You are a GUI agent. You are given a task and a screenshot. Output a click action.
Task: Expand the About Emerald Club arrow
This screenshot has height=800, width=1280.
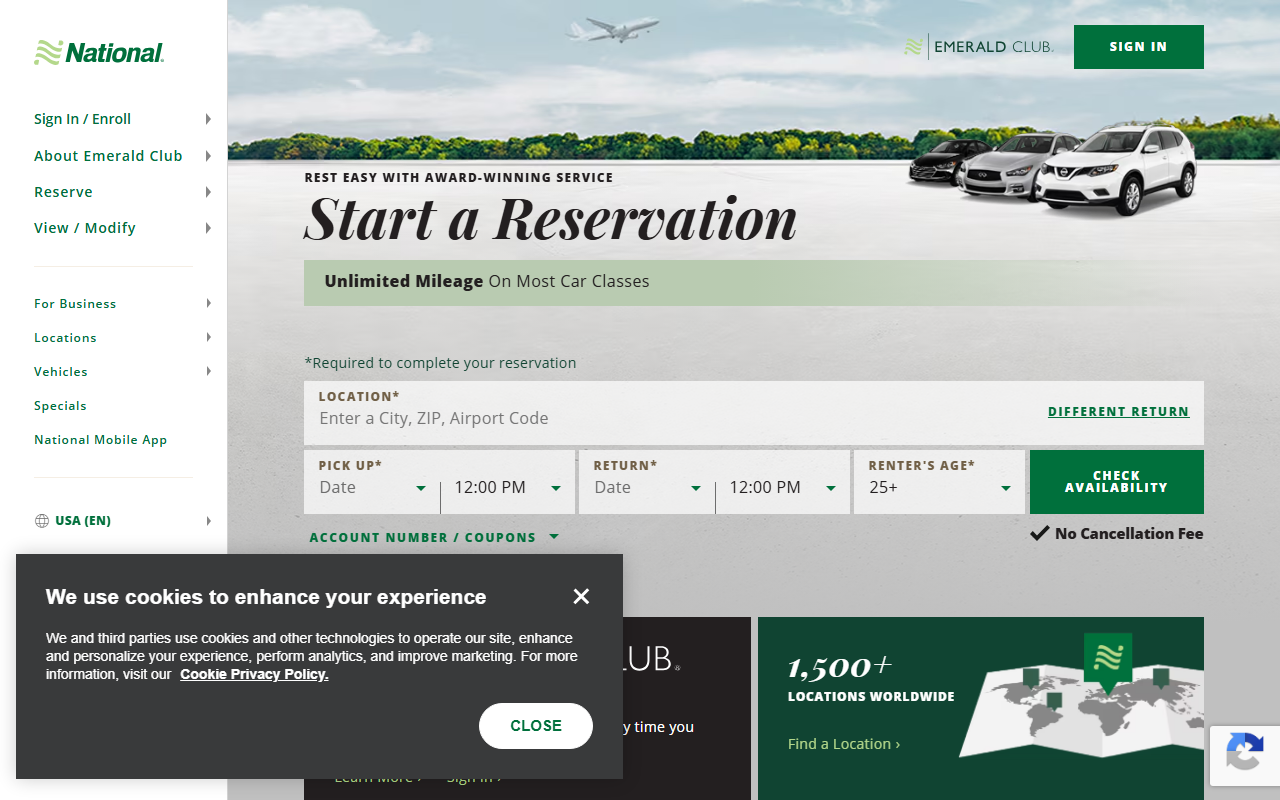click(x=208, y=156)
